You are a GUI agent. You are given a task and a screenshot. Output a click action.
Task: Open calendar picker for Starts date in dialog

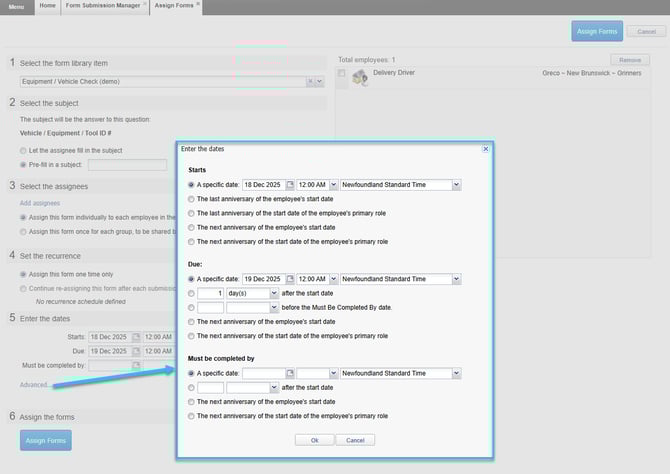(290, 185)
